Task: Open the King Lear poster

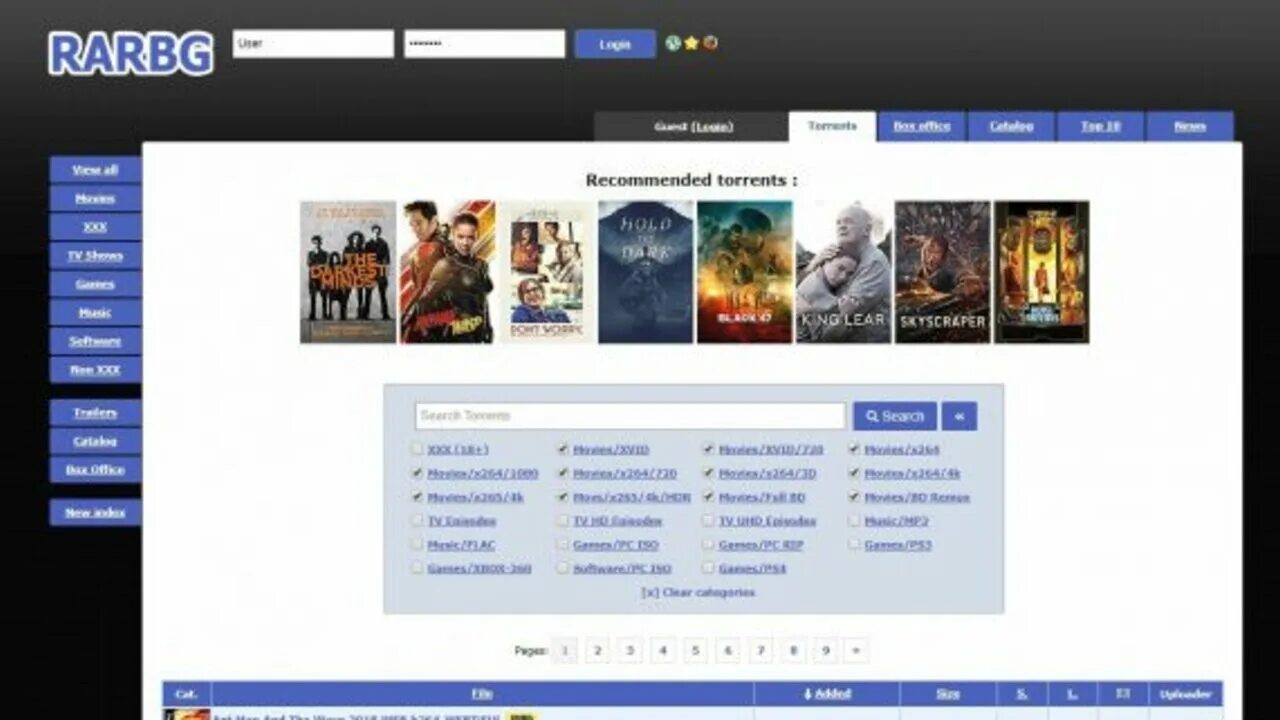Action: 843,272
